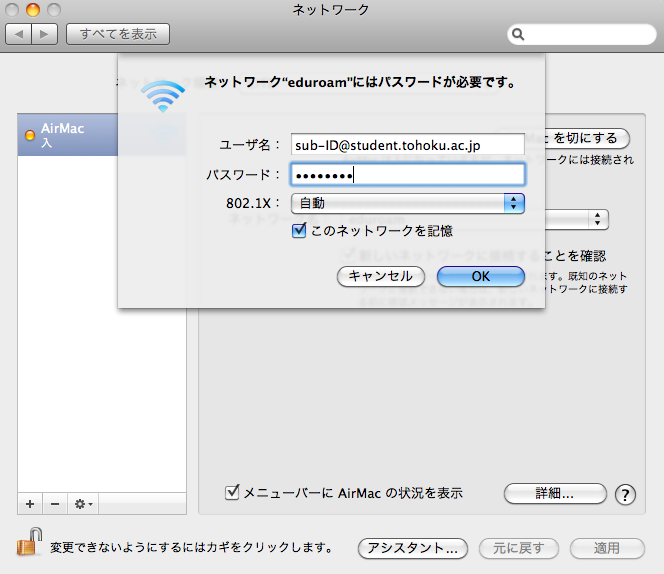
Task: Click the ユーザ名 text field
Action: tap(407, 145)
